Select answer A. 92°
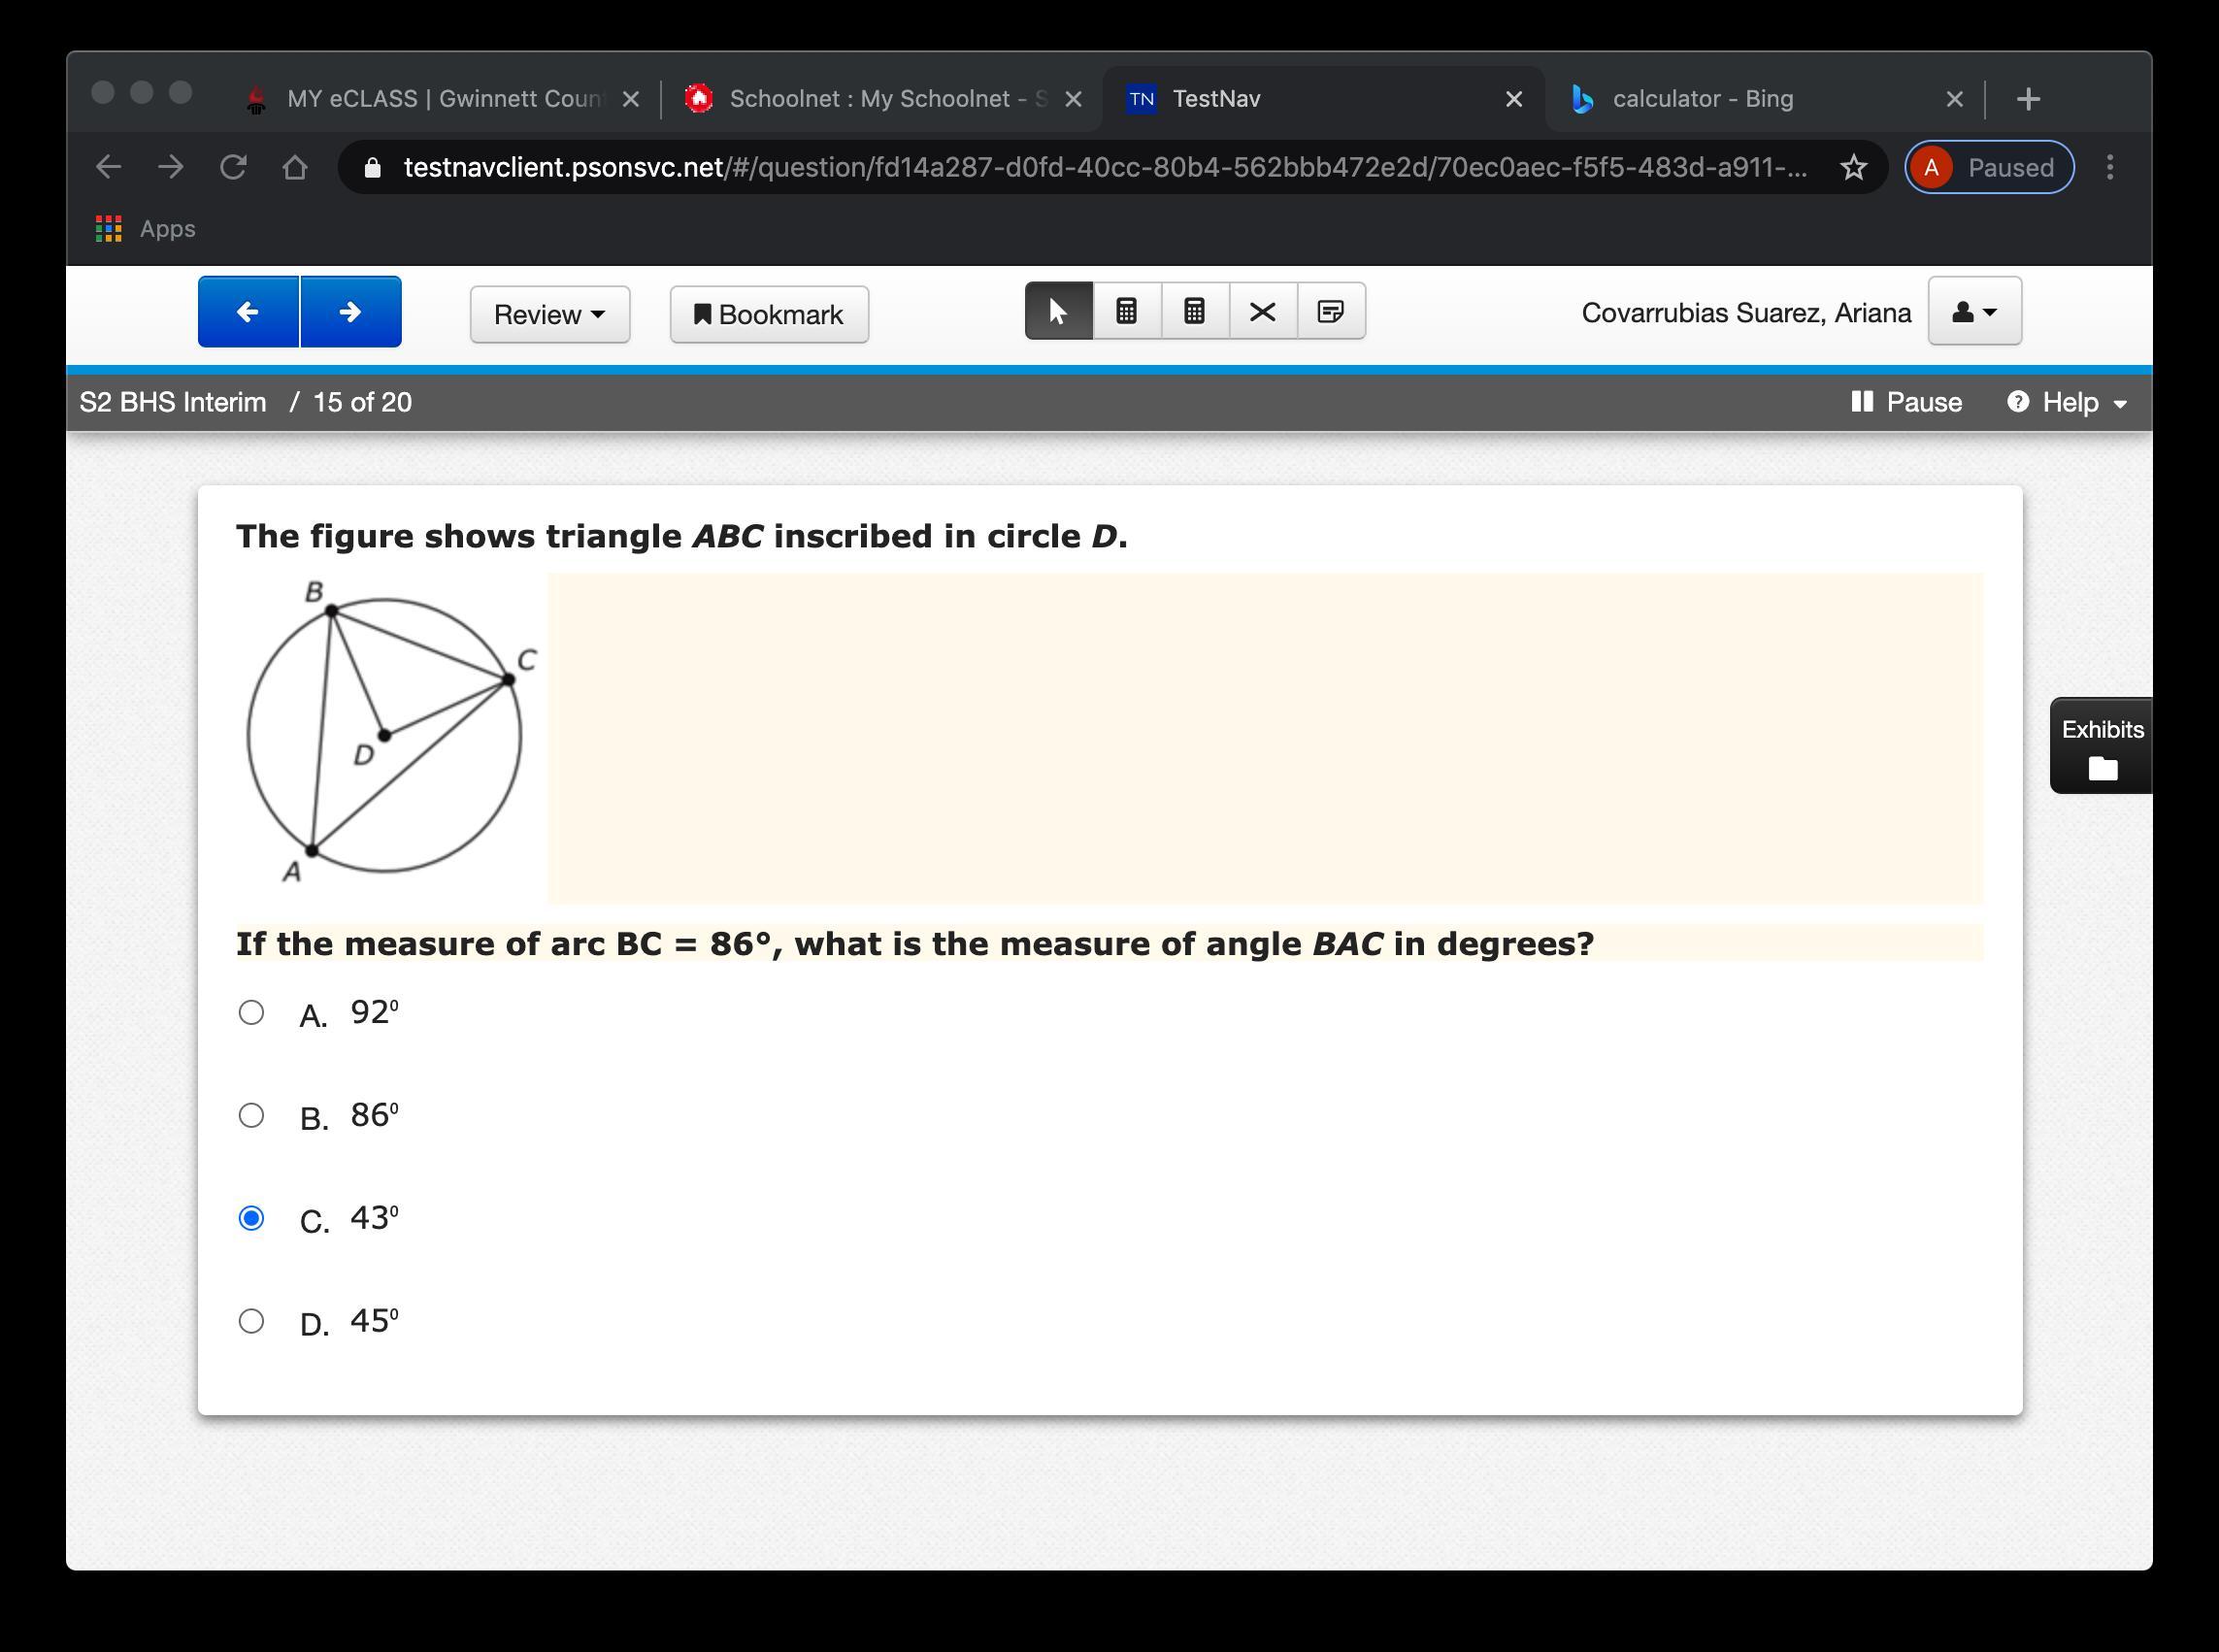2219x1652 pixels. (252, 1012)
